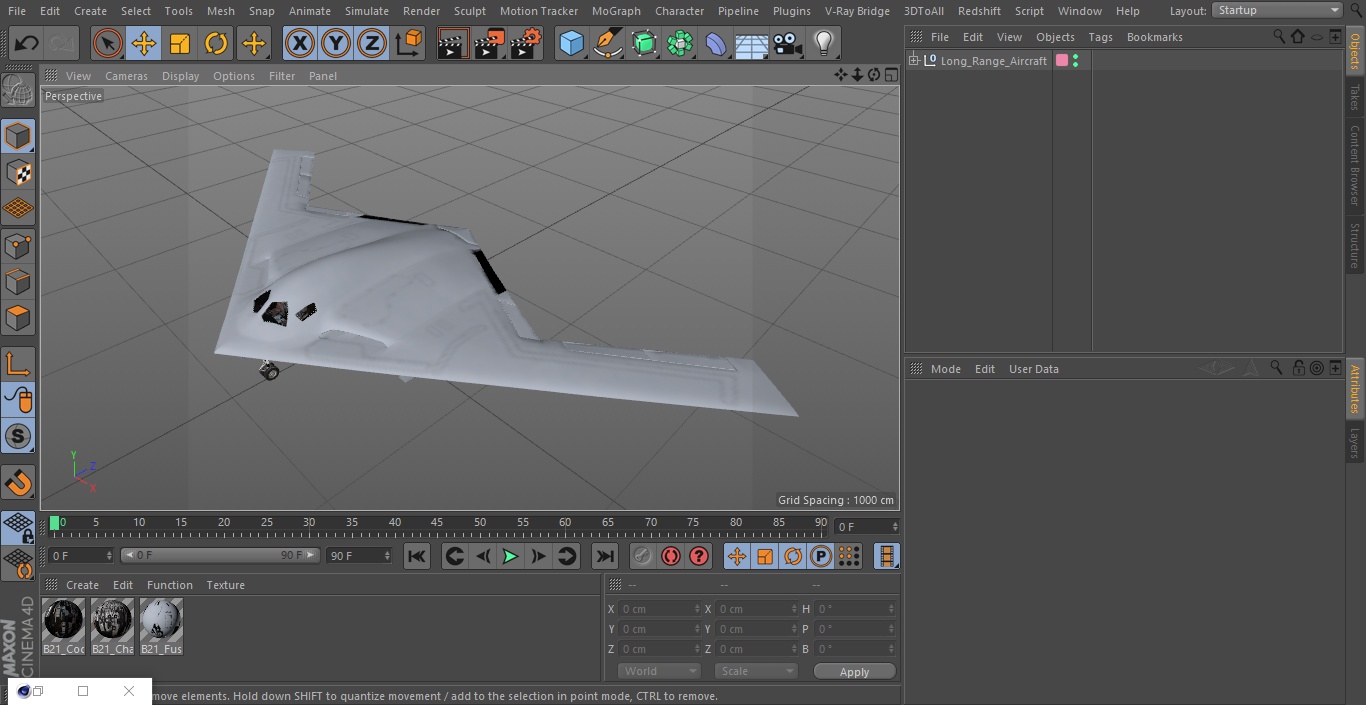Toggle Tweak mode mouse icon

(x=18, y=400)
